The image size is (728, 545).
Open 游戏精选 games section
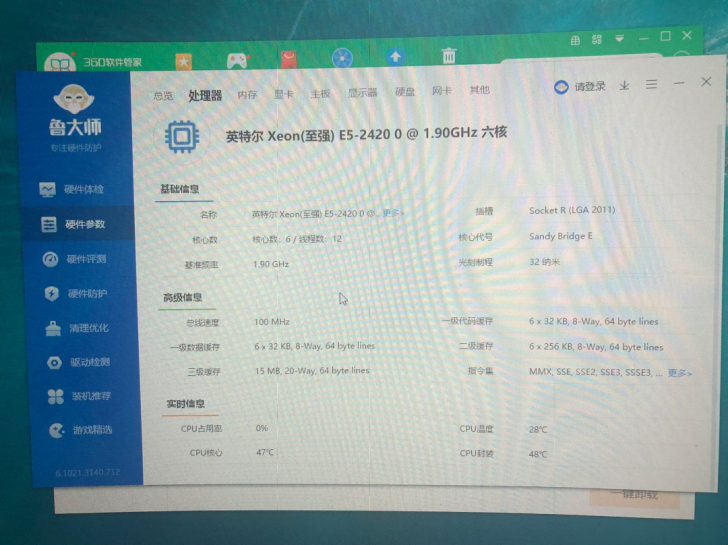click(x=81, y=430)
